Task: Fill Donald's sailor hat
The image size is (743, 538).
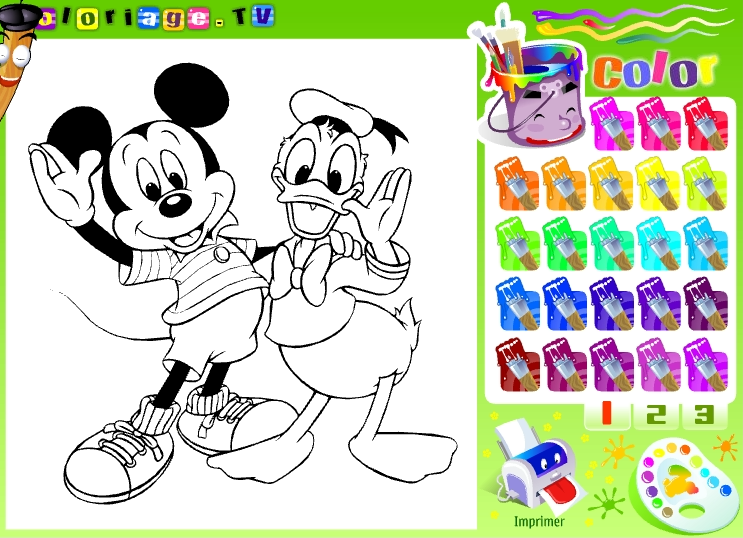Action: point(329,111)
